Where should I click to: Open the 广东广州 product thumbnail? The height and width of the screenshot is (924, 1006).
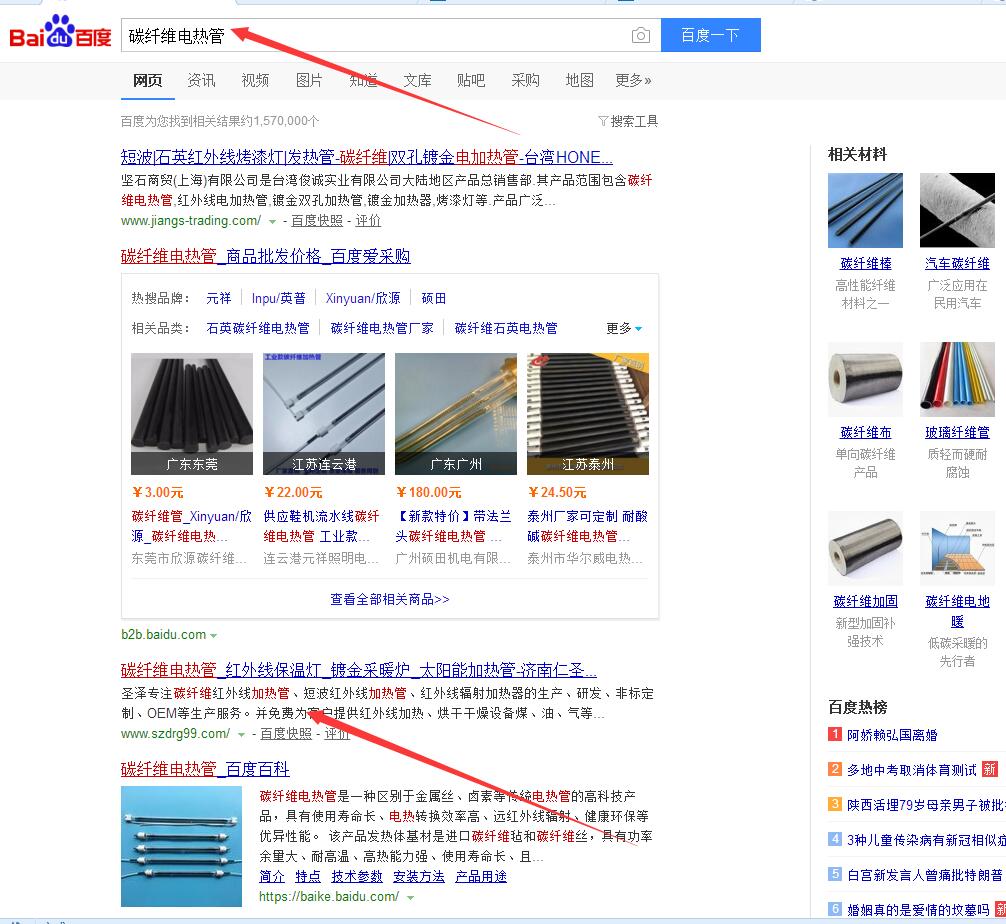456,414
